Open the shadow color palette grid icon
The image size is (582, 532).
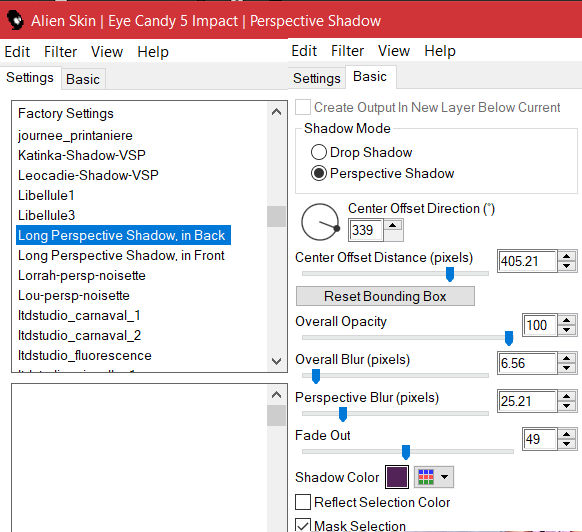click(x=426, y=477)
